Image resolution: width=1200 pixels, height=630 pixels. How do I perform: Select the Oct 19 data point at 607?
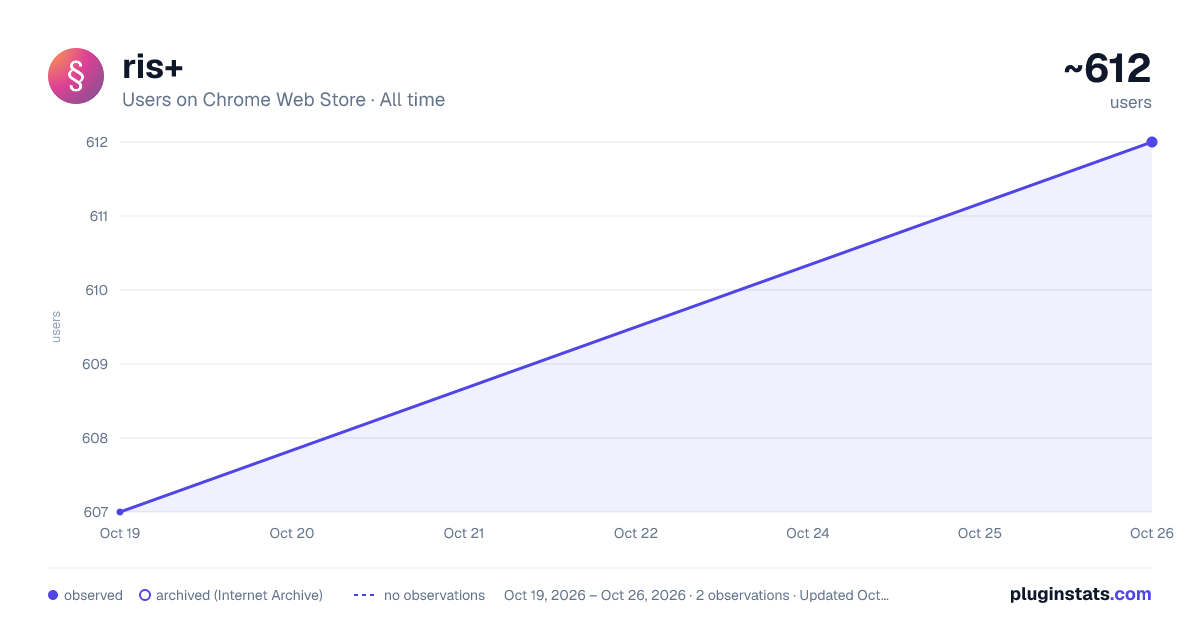tap(120, 512)
